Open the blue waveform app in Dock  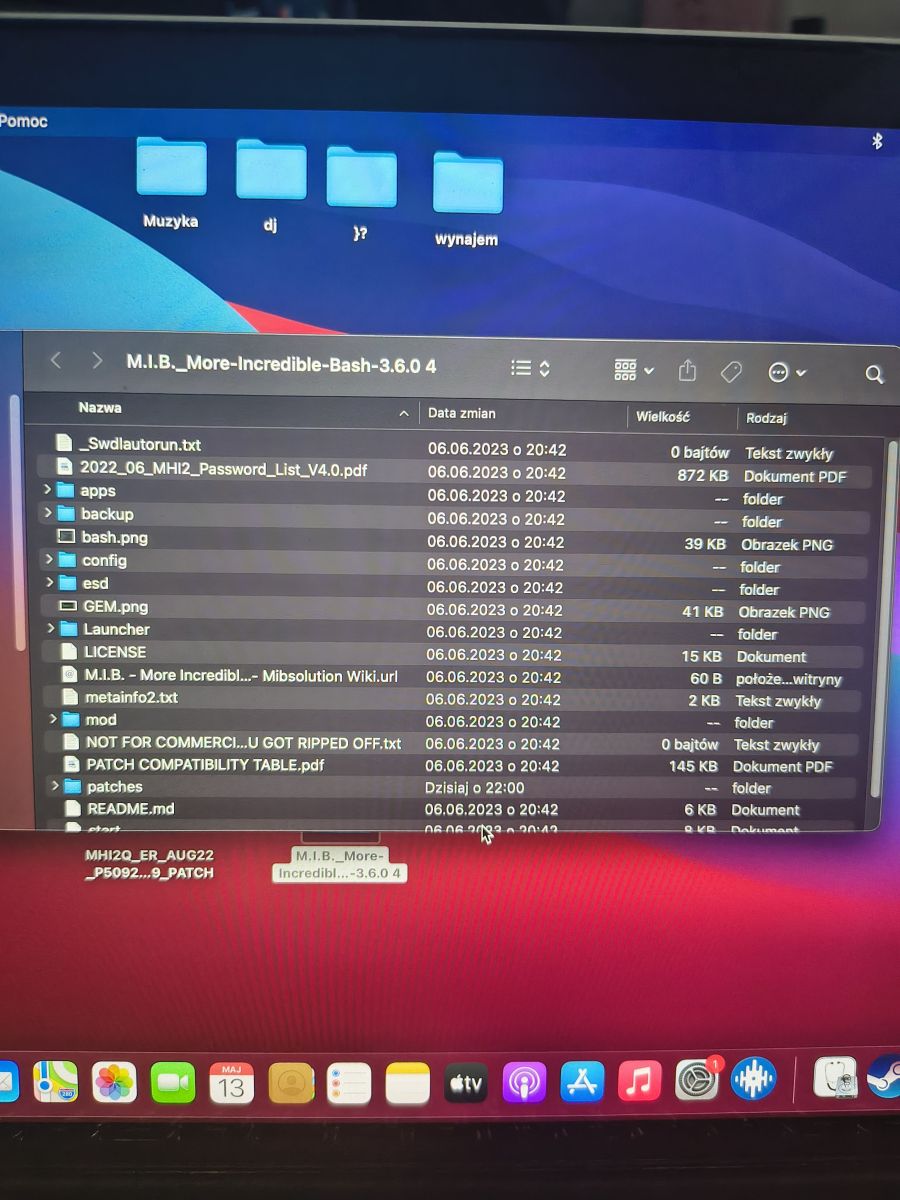point(755,1079)
